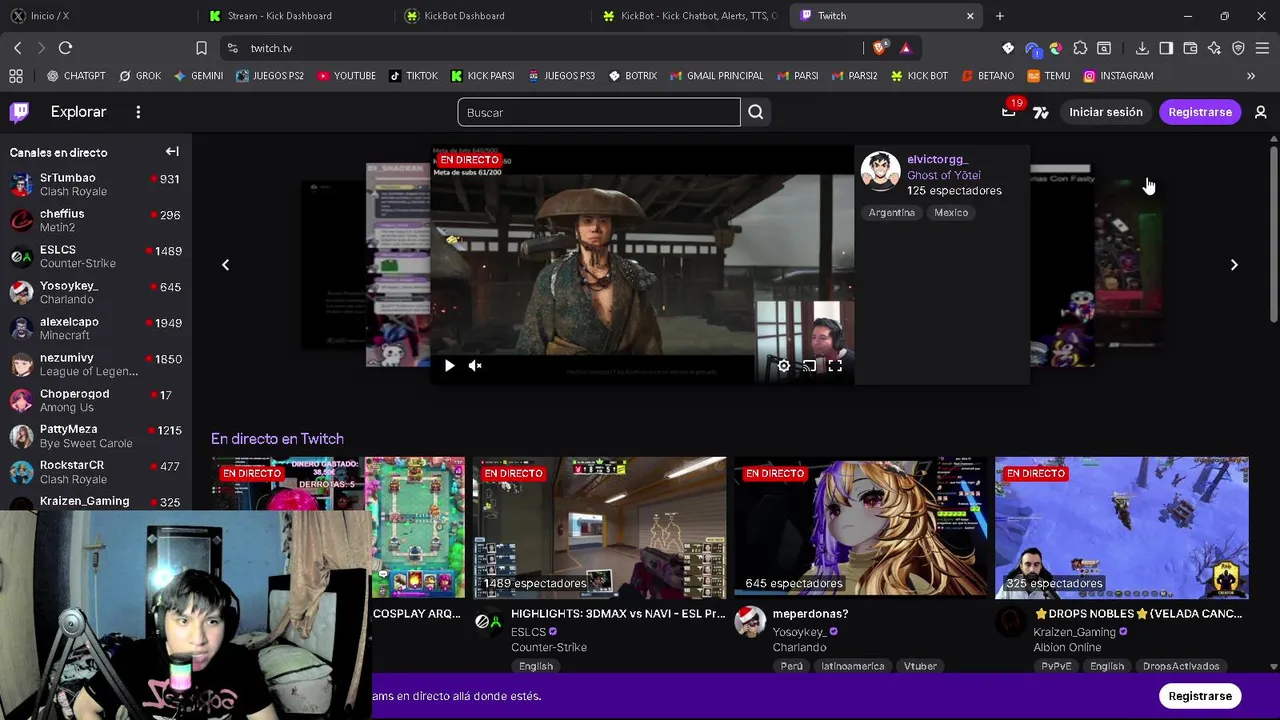Click the search magnifier button
This screenshot has height=720, width=1280.
click(756, 112)
